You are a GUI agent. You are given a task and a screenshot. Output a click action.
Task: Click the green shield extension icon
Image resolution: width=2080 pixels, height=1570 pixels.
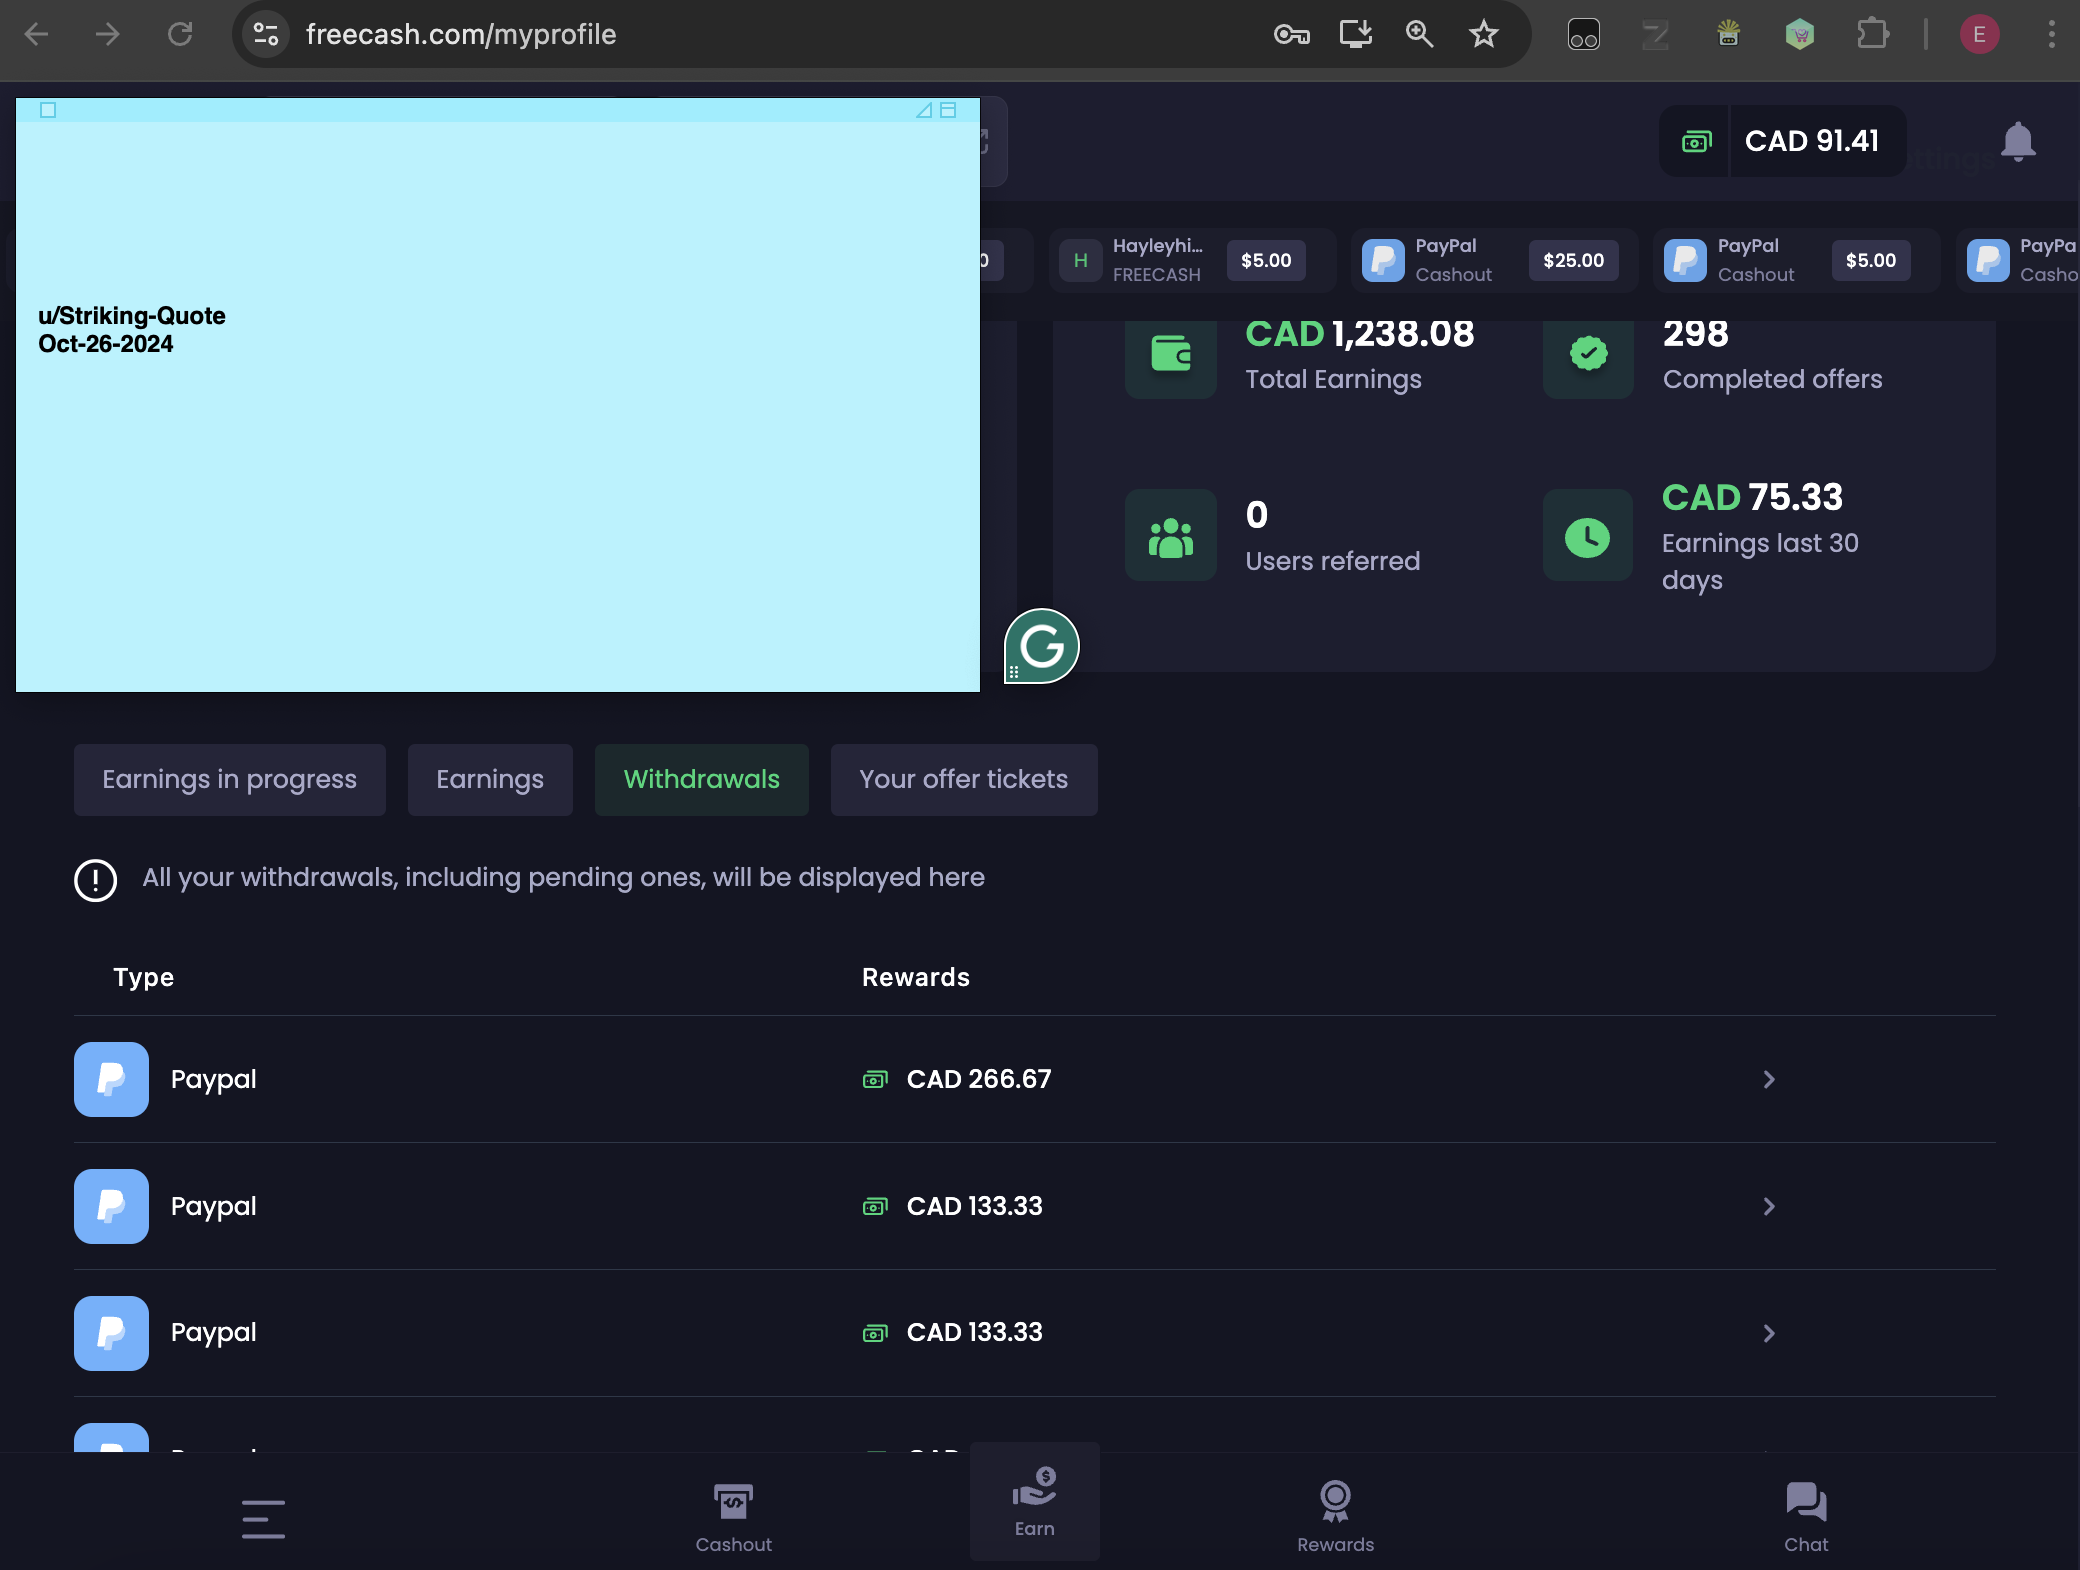1800,35
